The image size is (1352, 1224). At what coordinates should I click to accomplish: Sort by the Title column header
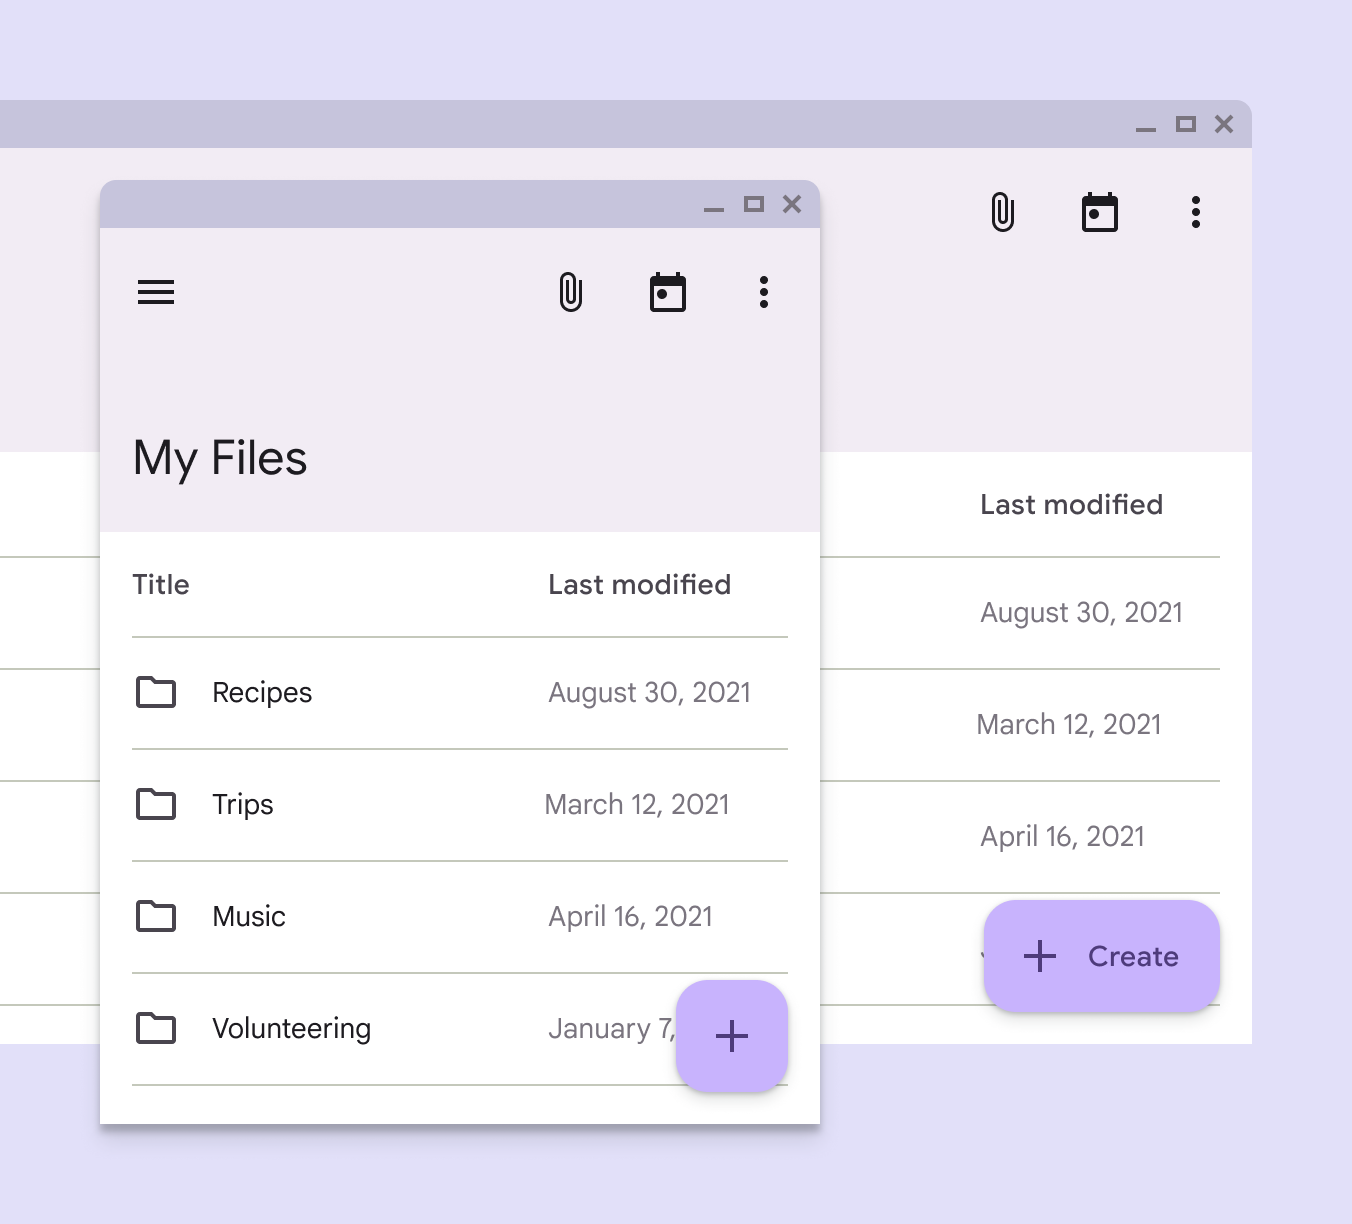[161, 585]
